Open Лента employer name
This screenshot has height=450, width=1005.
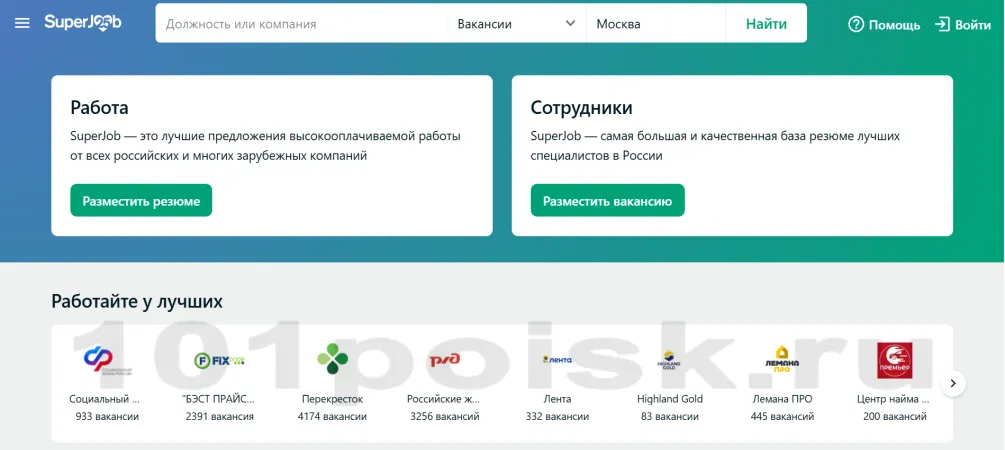click(557, 399)
